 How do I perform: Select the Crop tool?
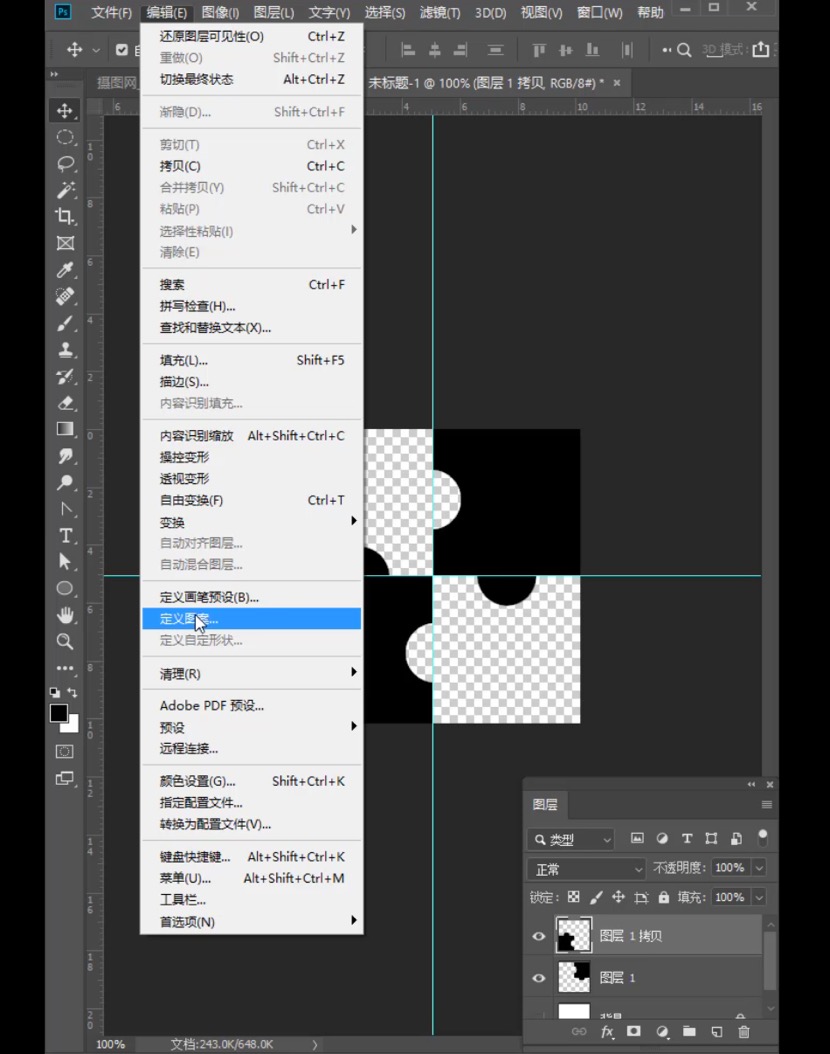(66, 217)
